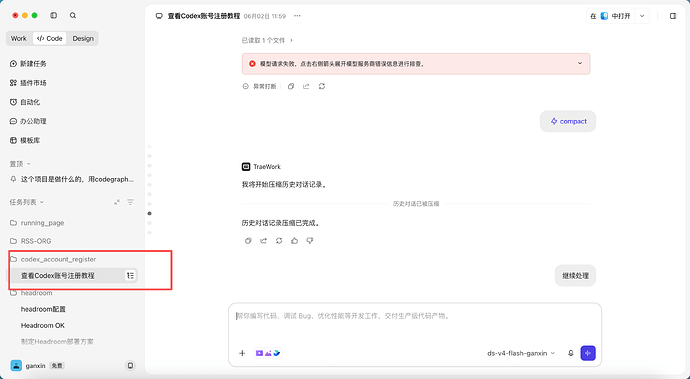This screenshot has width=690, height=379.
Task: Switch to the Code tab
Action: 50,38
